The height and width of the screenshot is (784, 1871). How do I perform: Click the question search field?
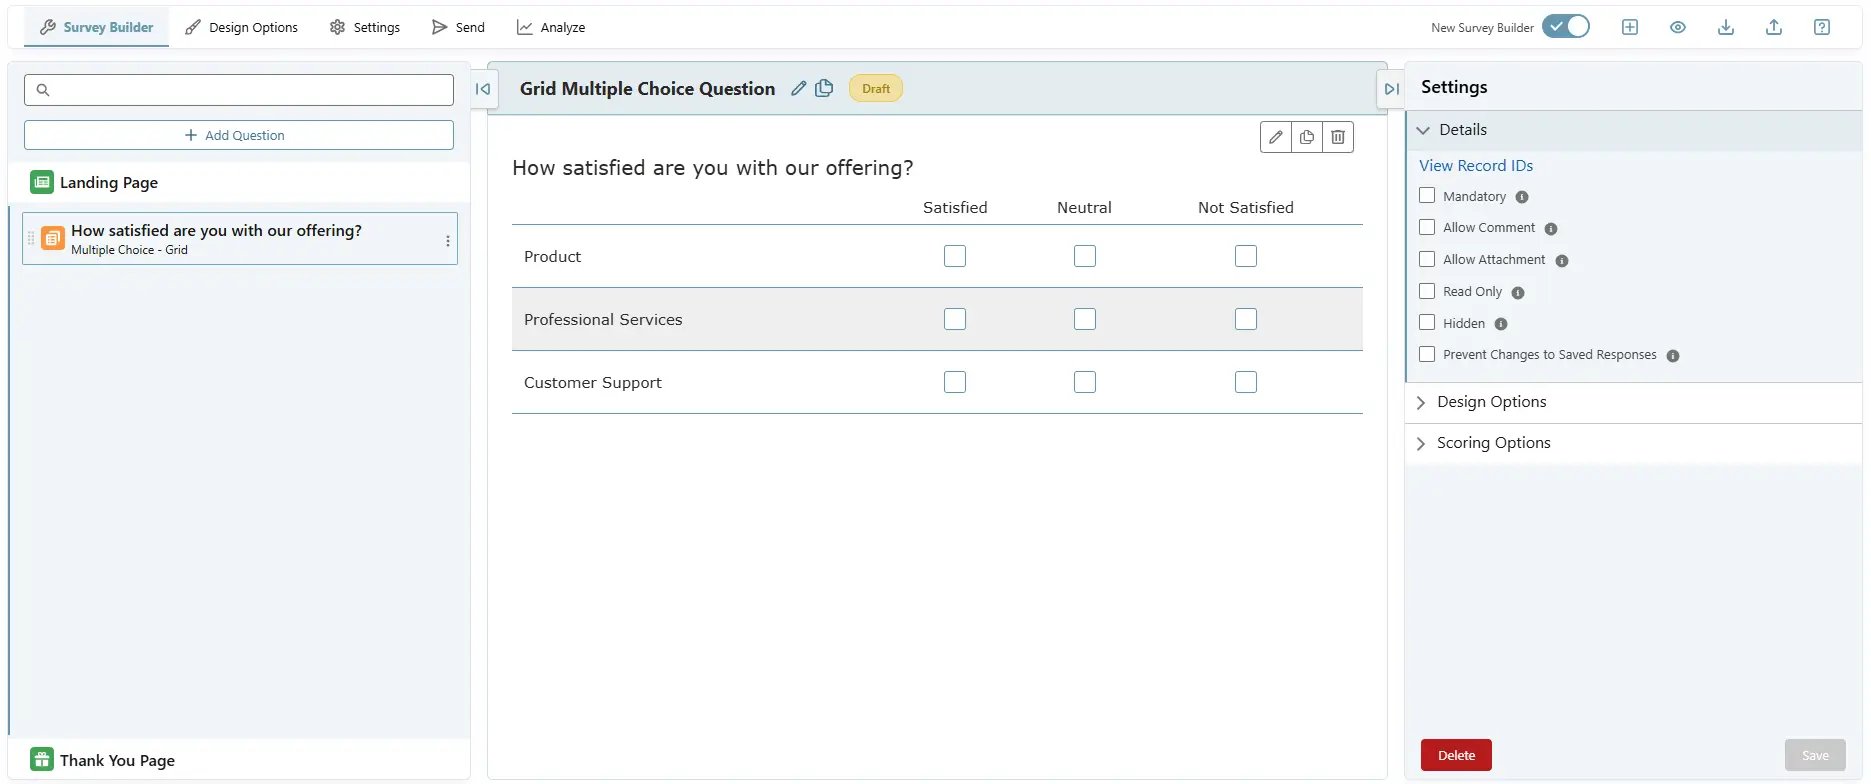point(239,90)
